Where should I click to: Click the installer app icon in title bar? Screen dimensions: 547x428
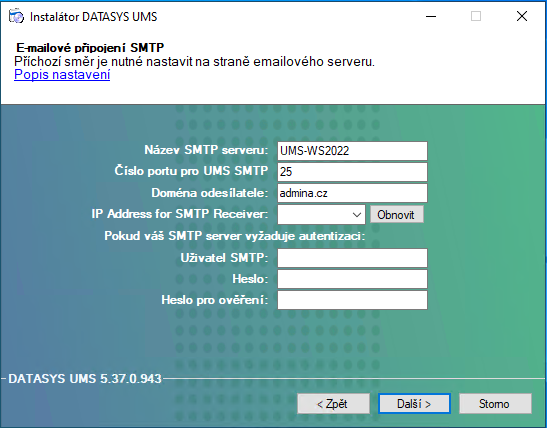16,16
